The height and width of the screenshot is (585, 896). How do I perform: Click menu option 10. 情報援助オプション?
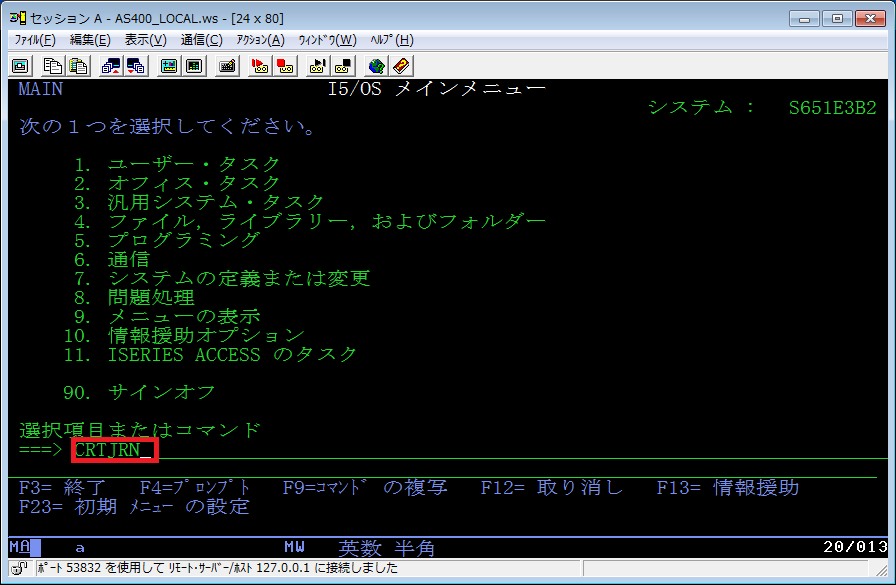[183, 335]
